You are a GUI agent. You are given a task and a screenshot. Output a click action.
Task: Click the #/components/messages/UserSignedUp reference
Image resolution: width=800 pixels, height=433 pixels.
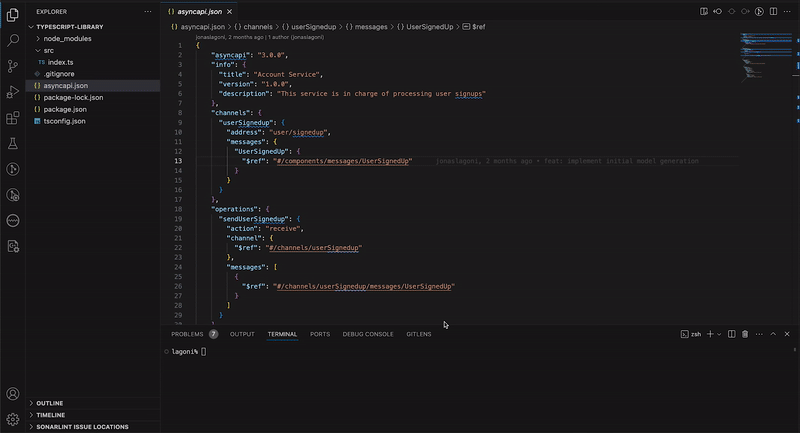click(343, 161)
